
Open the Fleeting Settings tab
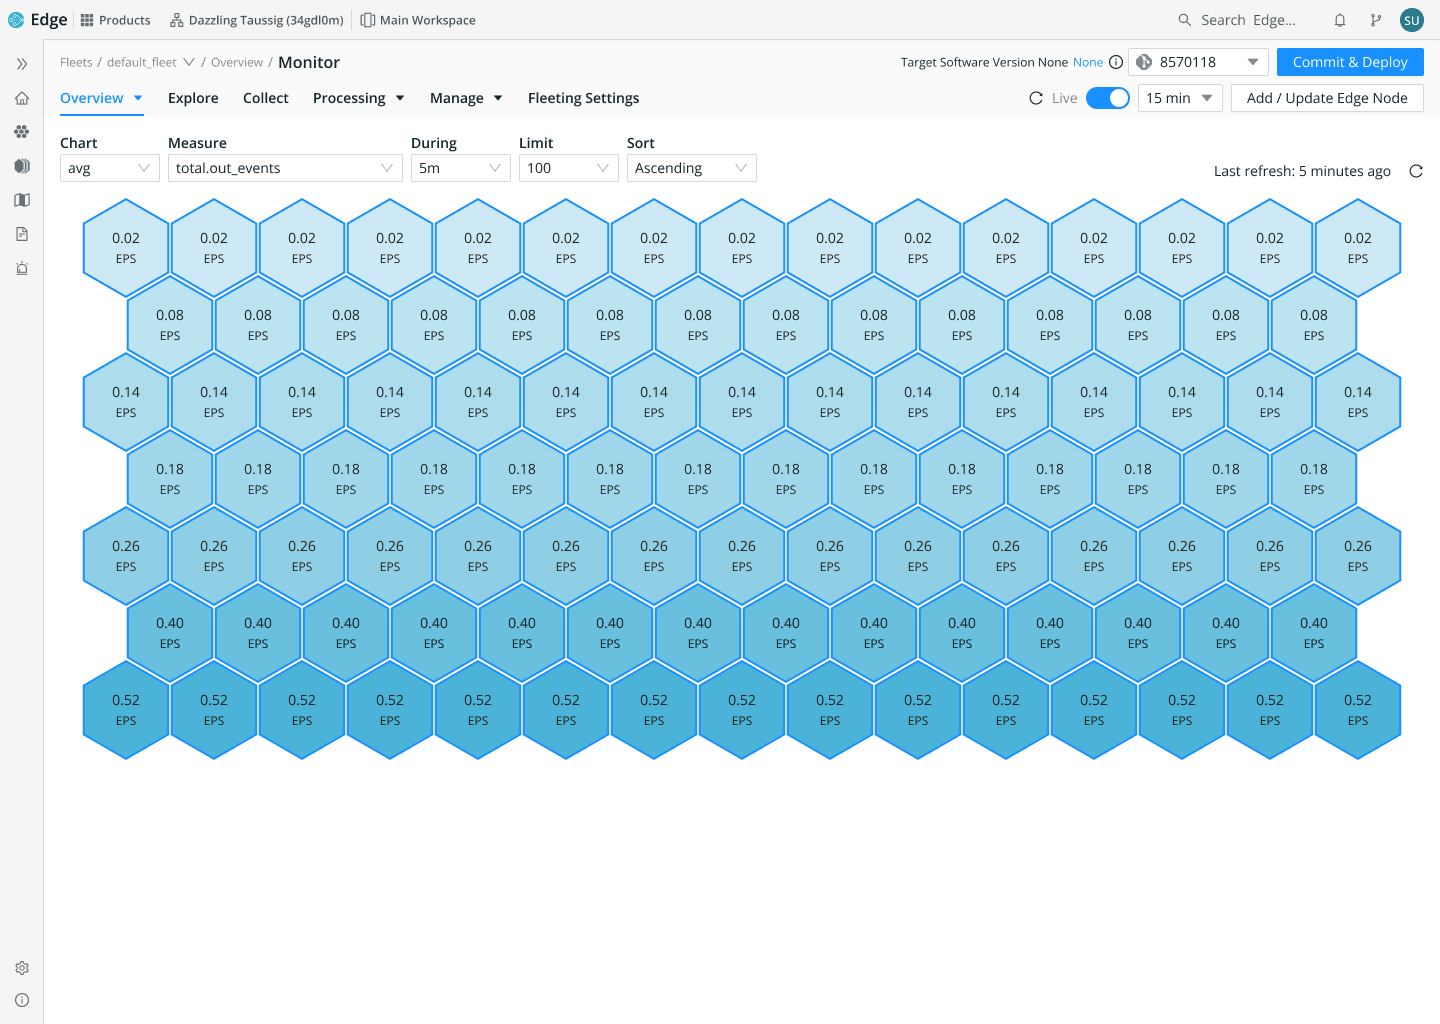(583, 98)
